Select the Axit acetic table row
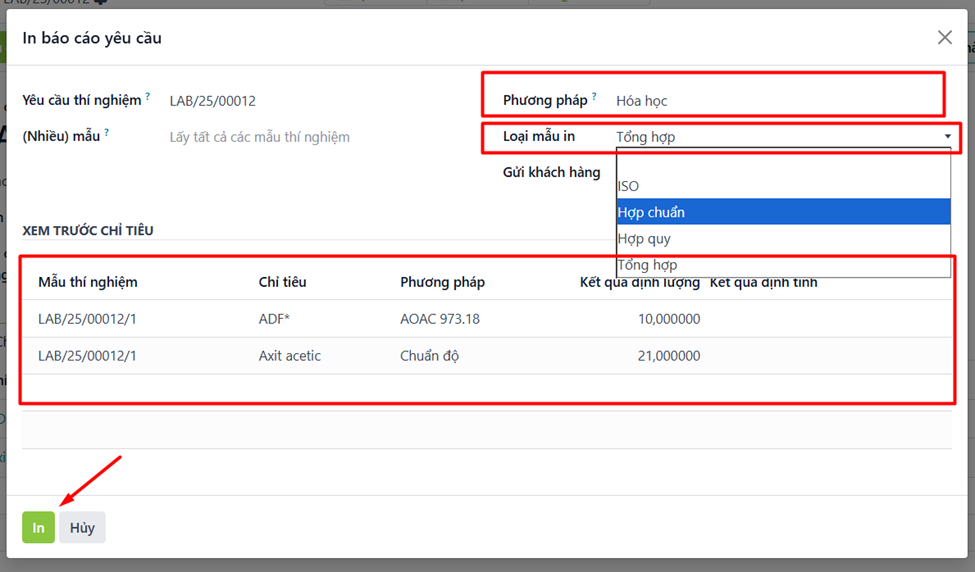 [x=290, y=356]
